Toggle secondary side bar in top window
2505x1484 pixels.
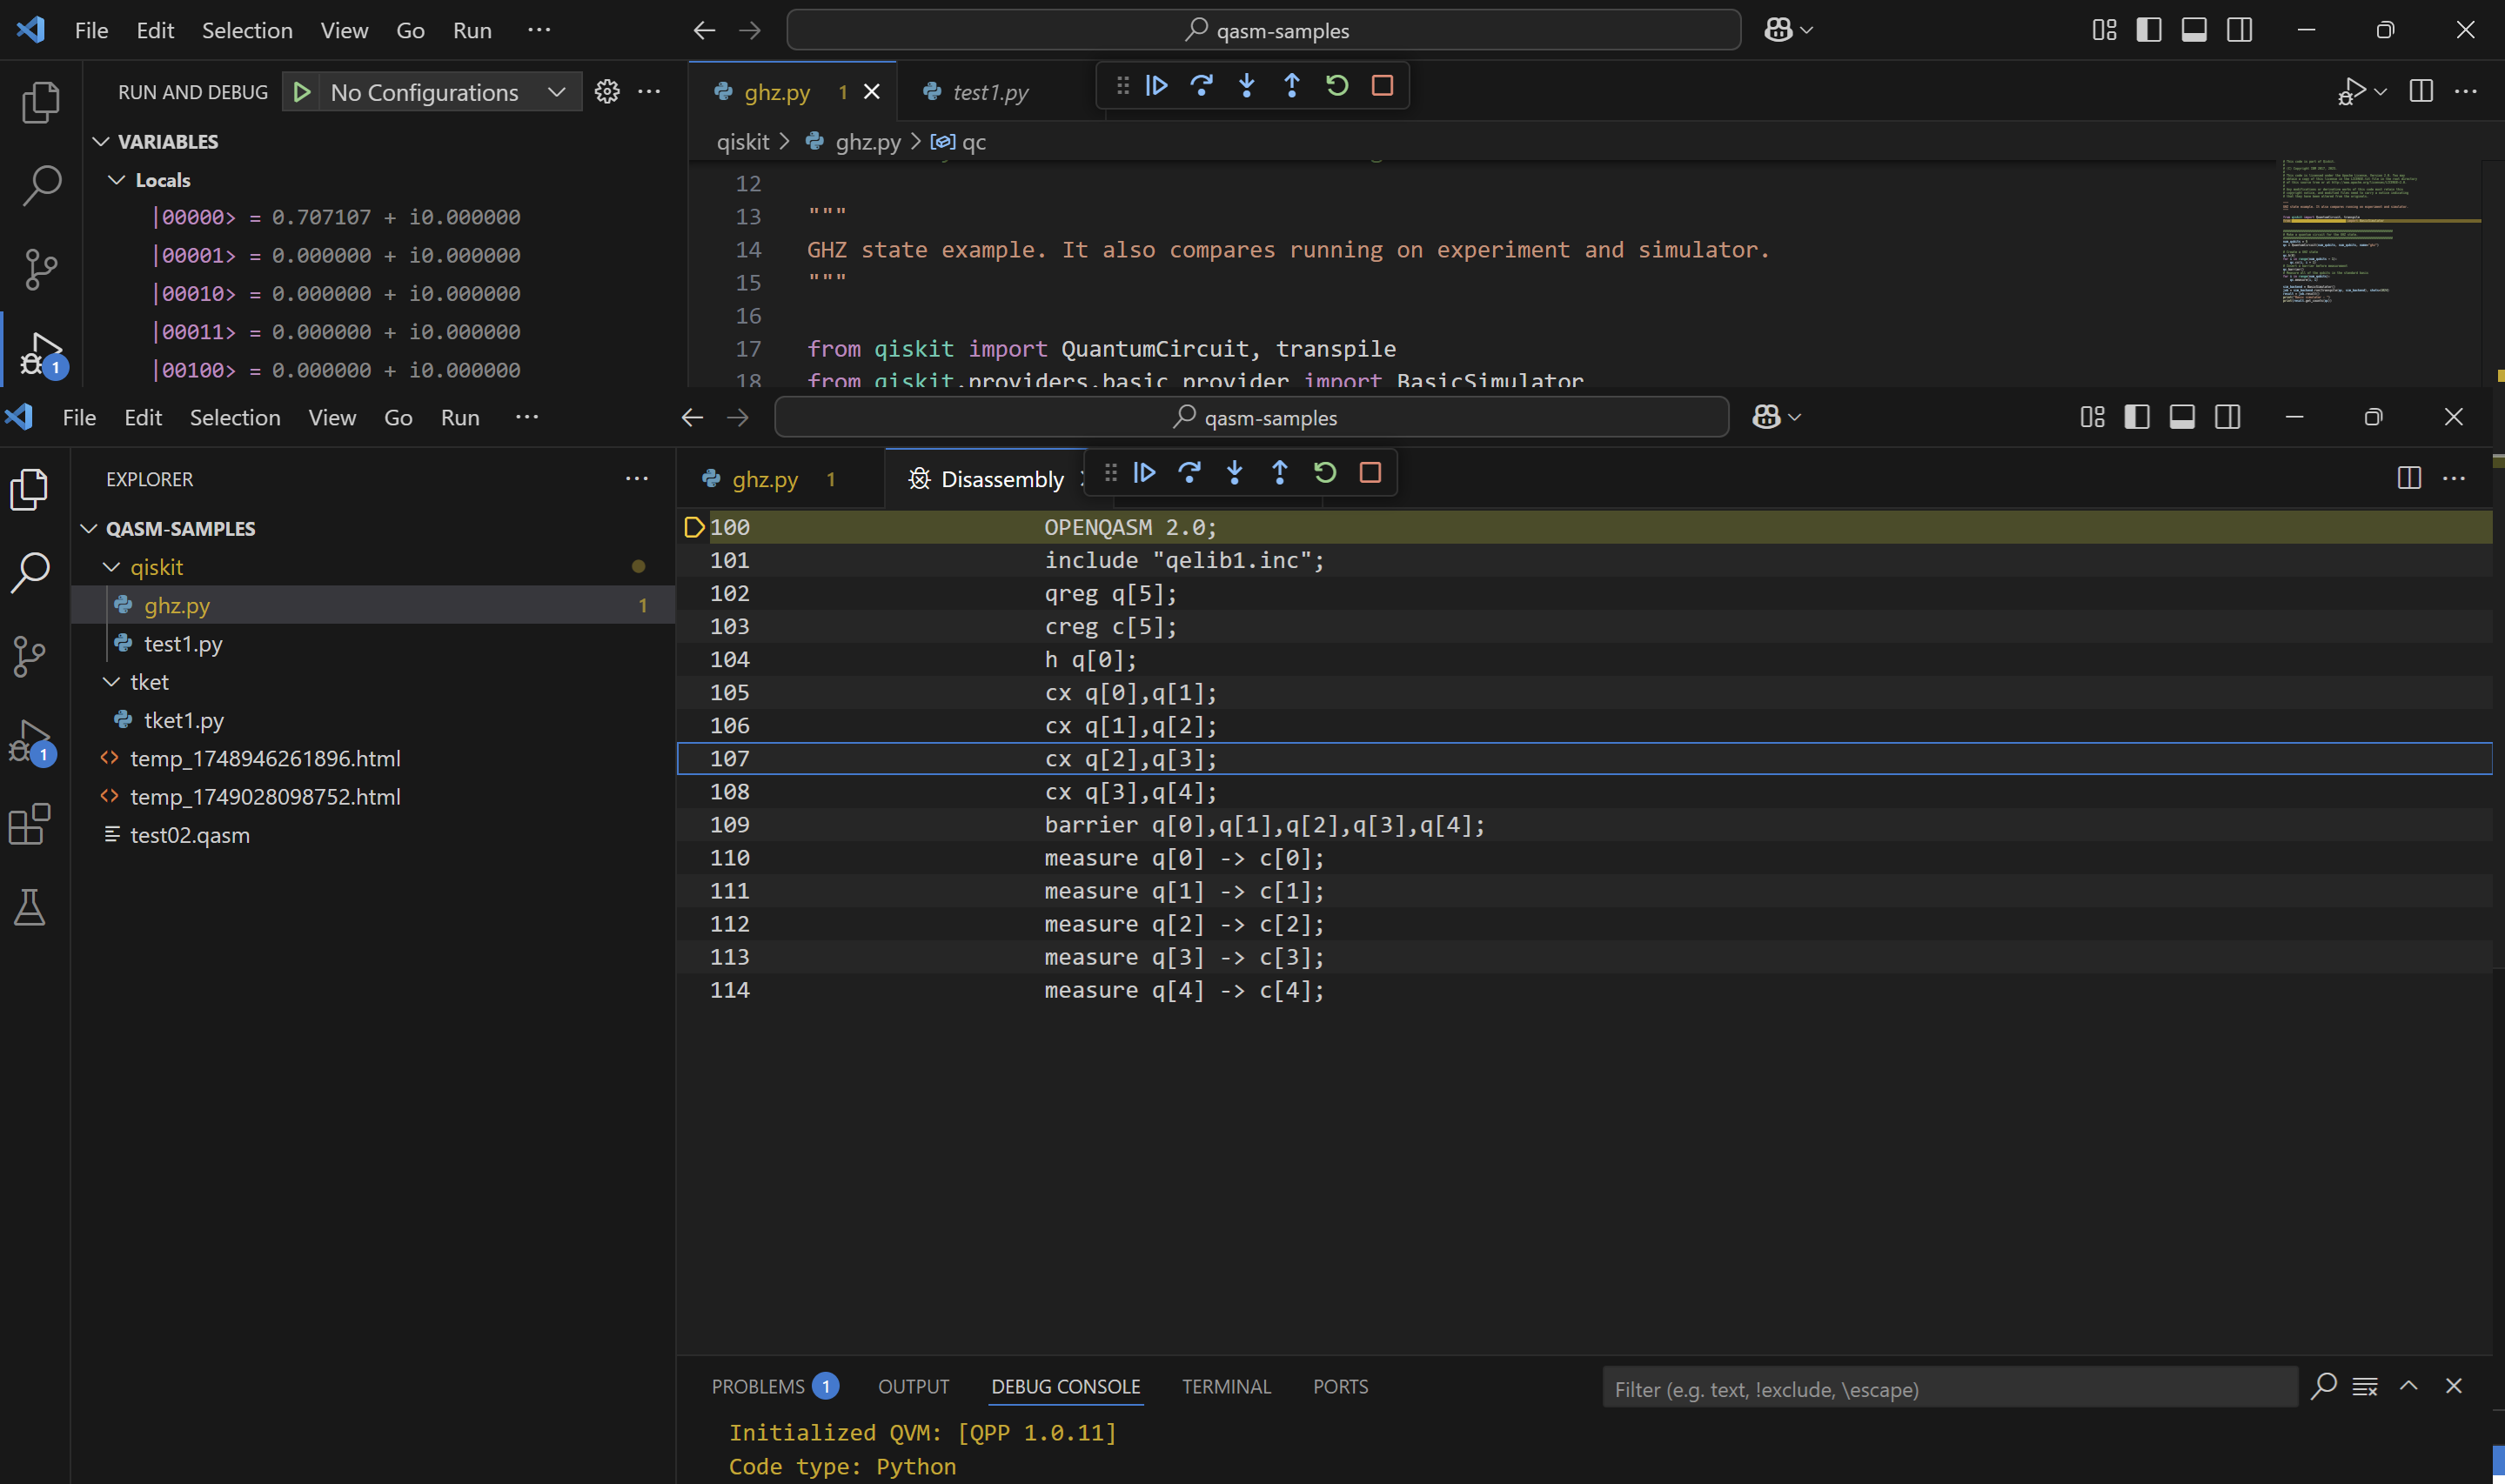click(x=2240, y=30)
